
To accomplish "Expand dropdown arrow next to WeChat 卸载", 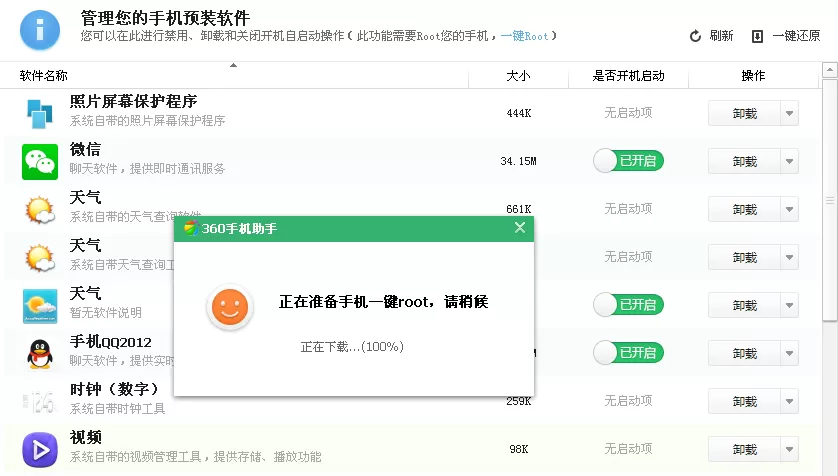I will pyautogui.click(x=789, y=161).
